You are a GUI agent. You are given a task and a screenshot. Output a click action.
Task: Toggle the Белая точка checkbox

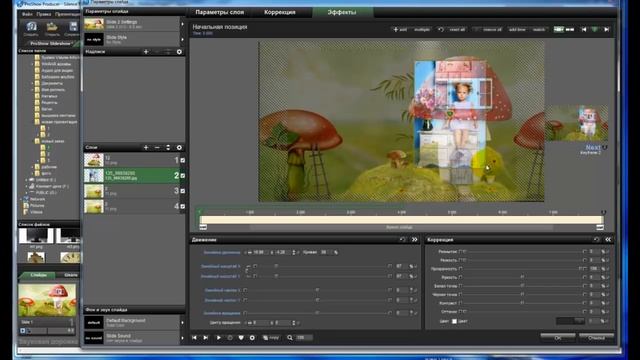pyautogui.click(x=461, y=286)
